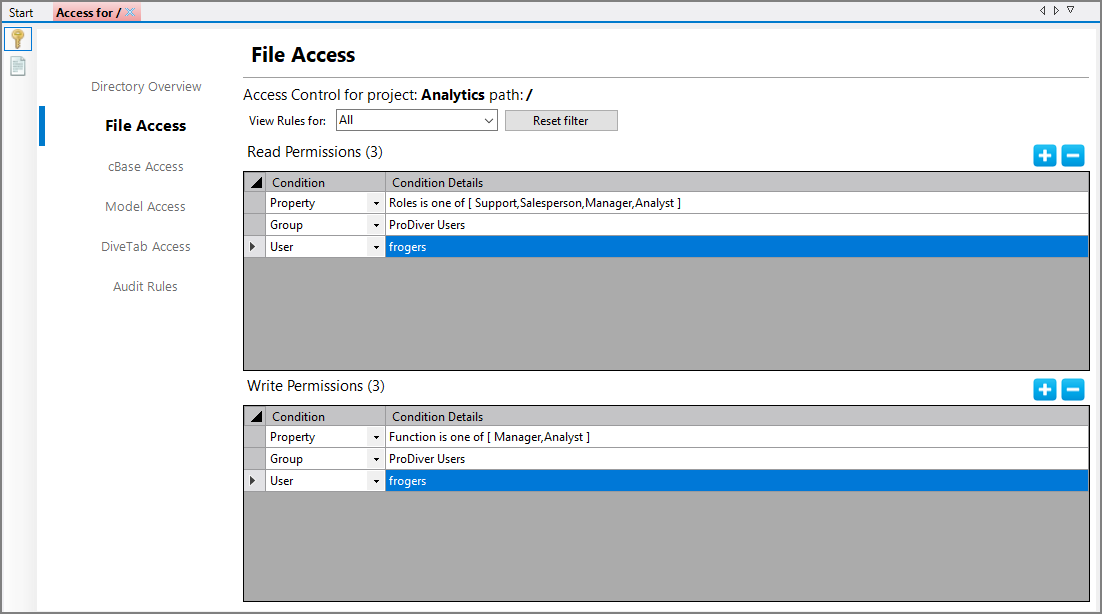This screenshot has height=614, width=1102.
Task: Add a new Write Permissions rule
Action: (x=1044, y=390)
